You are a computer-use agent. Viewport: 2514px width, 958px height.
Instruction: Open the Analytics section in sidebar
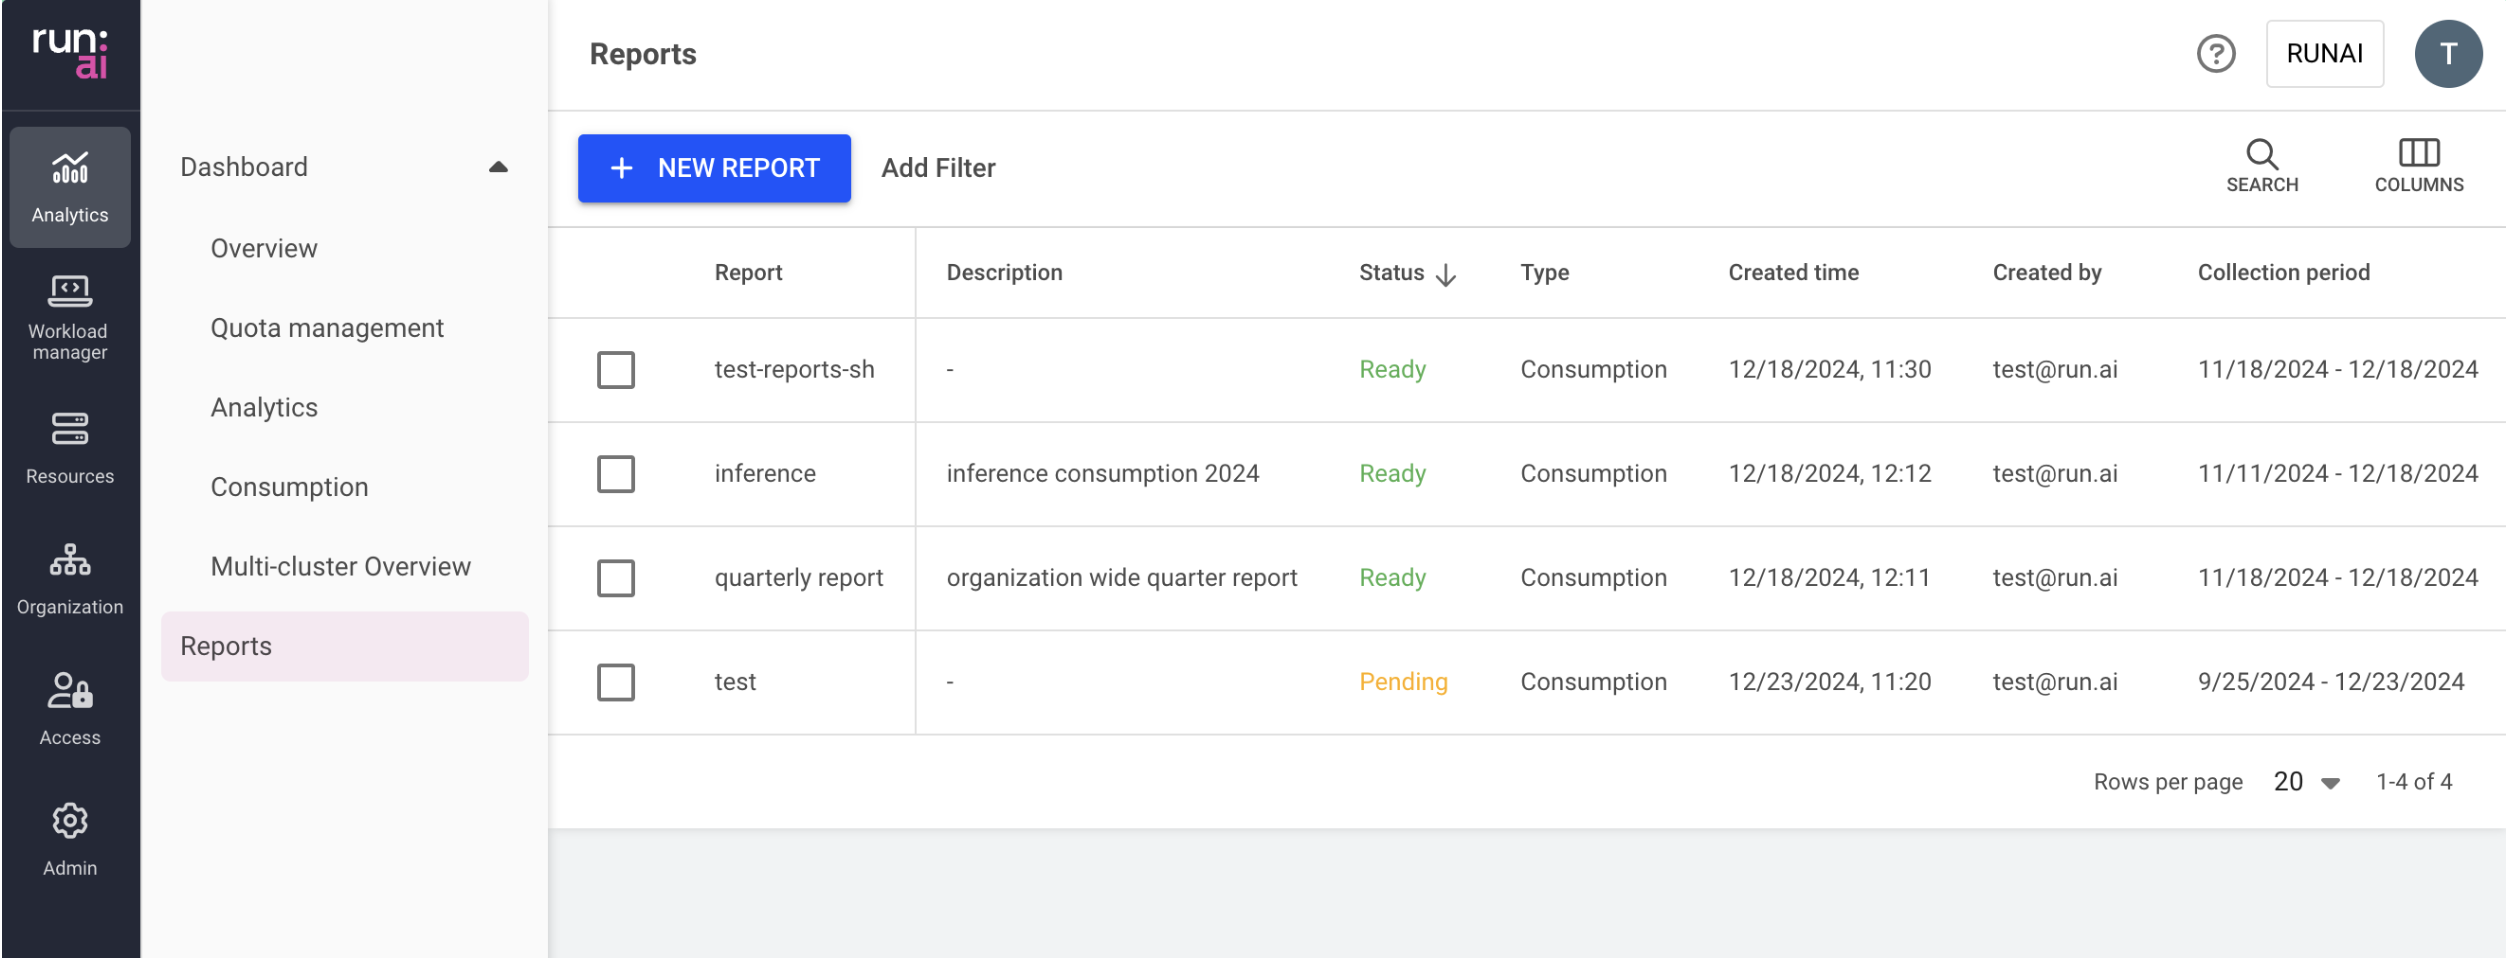tap(70, 186)
